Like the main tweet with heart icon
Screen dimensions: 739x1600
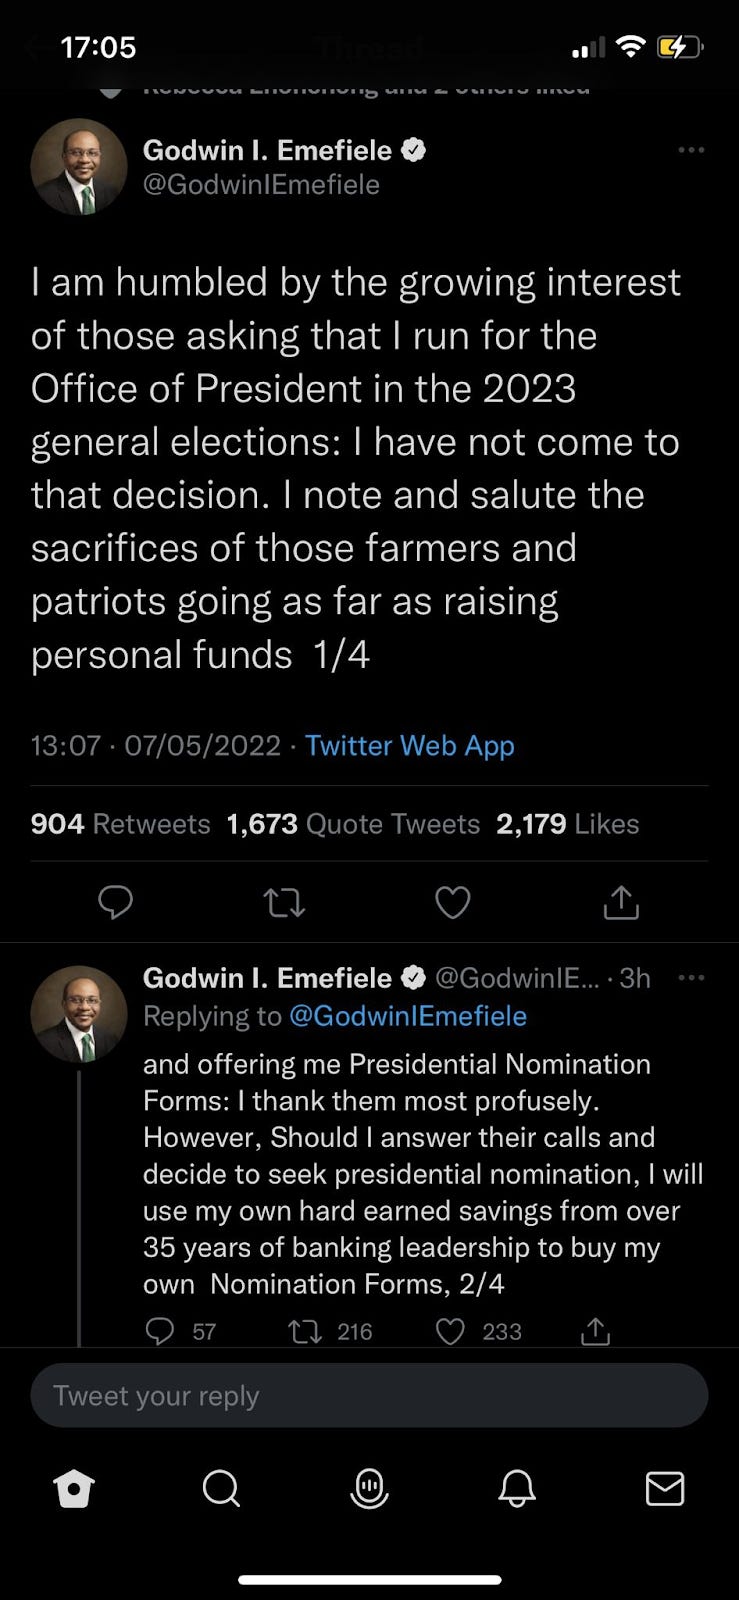(x=452, y=902)
